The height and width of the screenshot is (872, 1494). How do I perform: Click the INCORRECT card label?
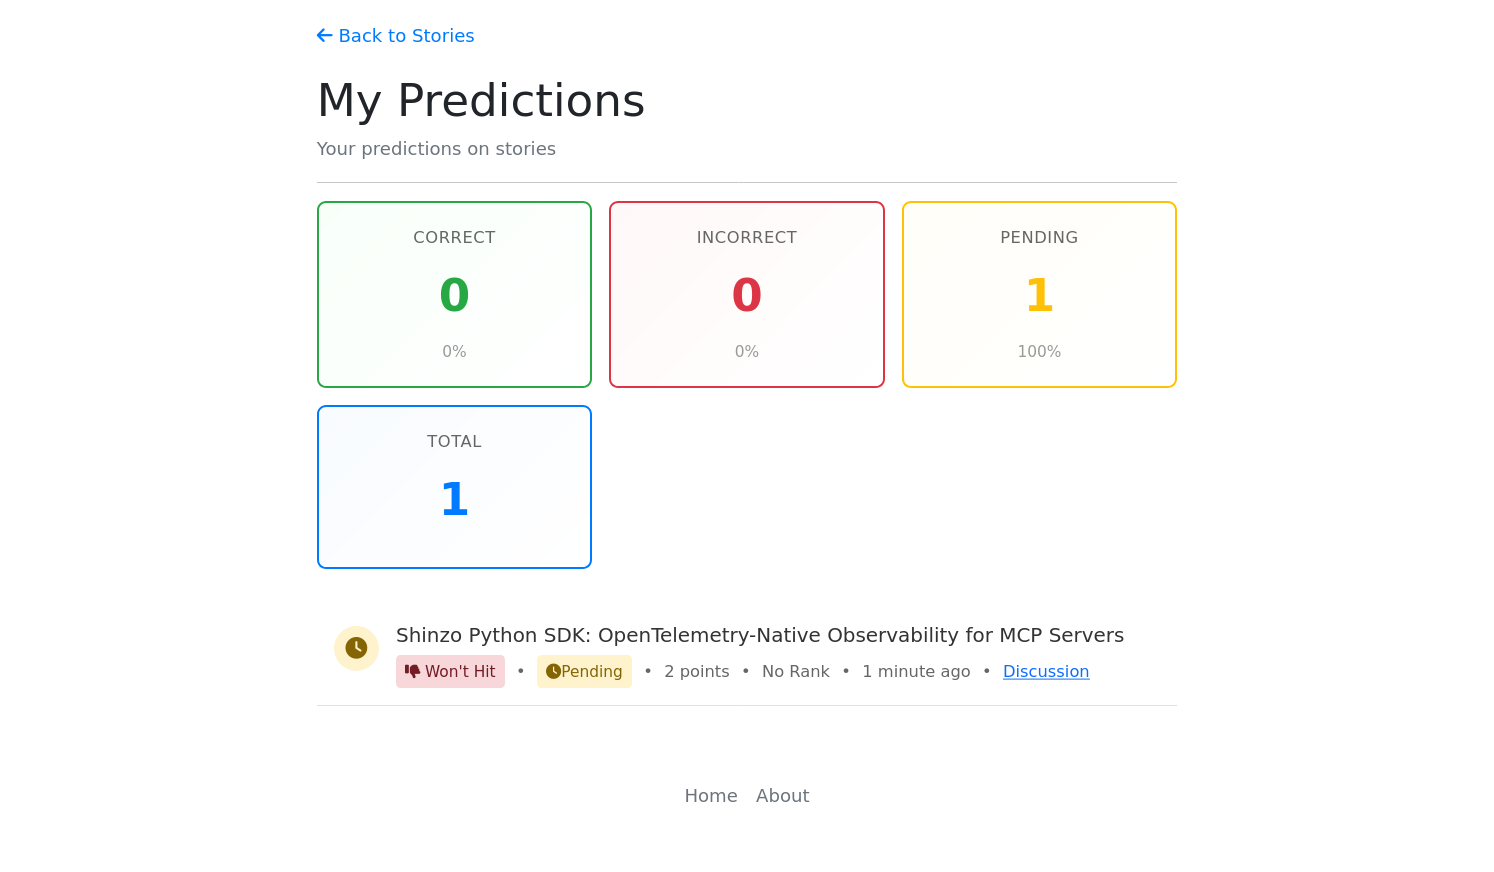click(746, 237)
